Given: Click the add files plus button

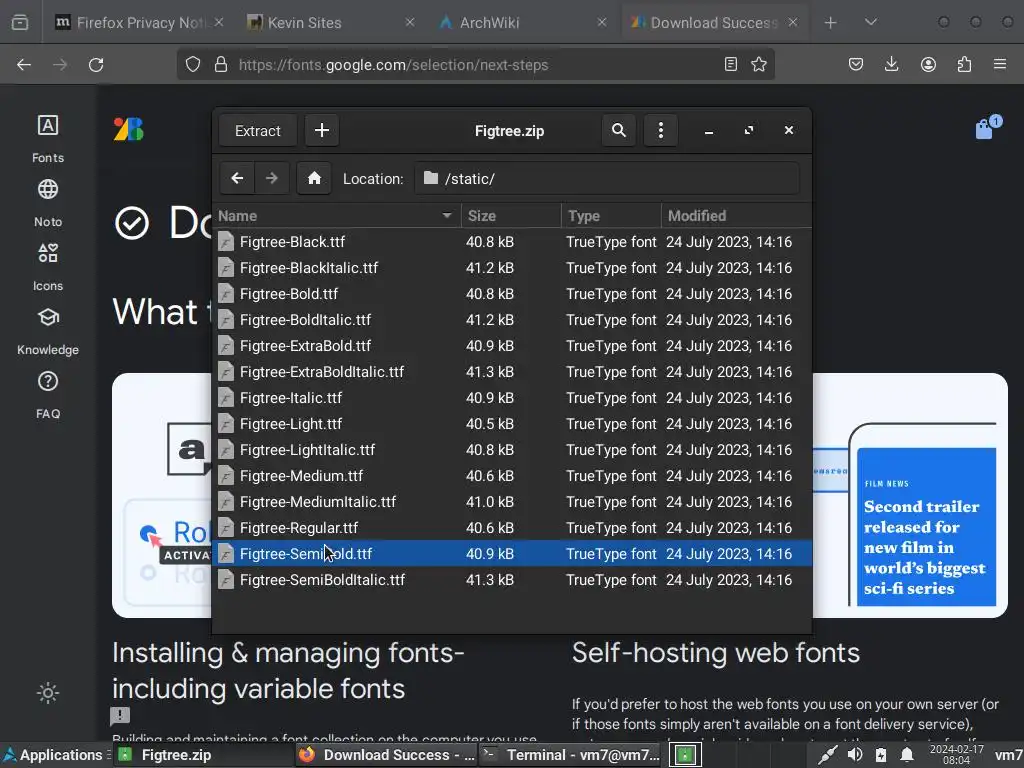Looking at the screenshot, I should coord(321,131).
